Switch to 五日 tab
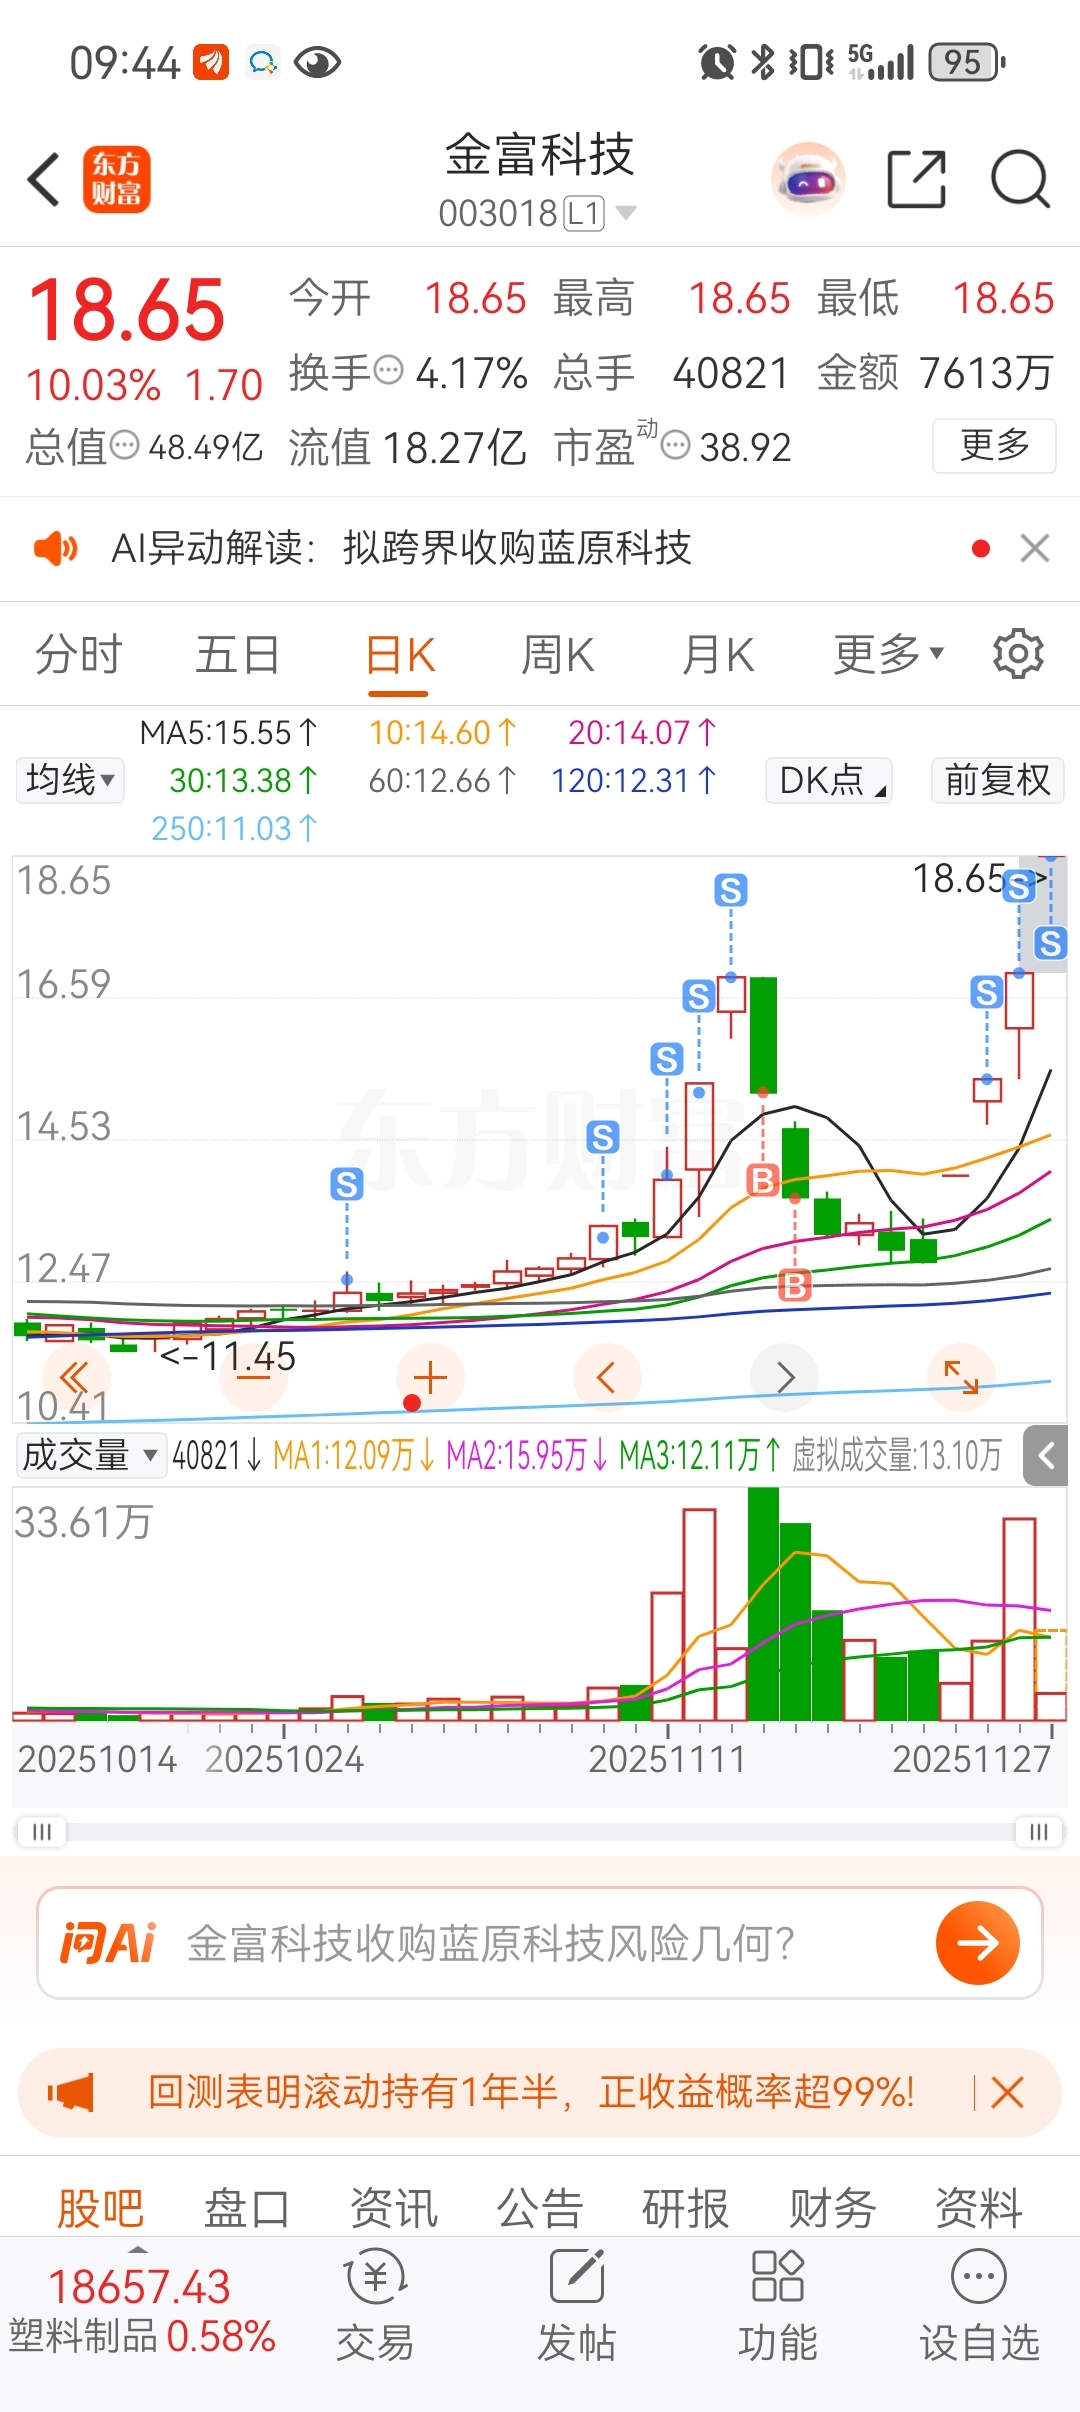Viewport: 1080px width, 2412px height. pos(238,654)
